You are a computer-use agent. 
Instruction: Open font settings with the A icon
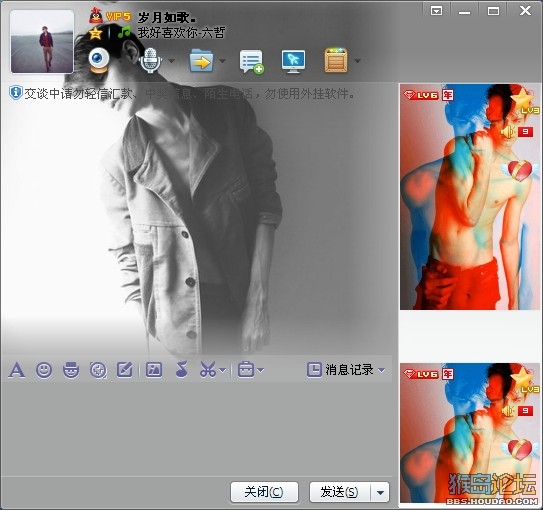[17, 370]
